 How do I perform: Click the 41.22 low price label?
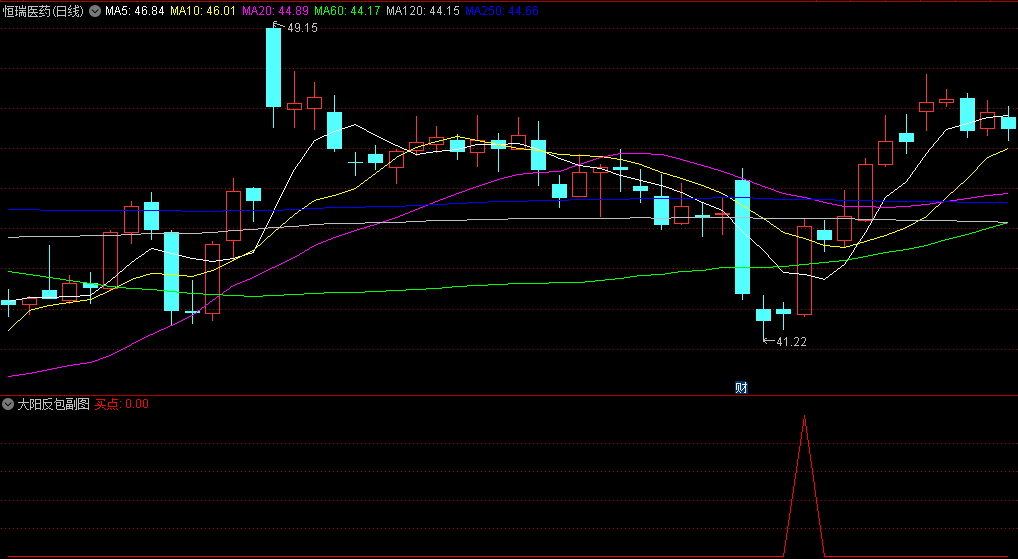791,342
